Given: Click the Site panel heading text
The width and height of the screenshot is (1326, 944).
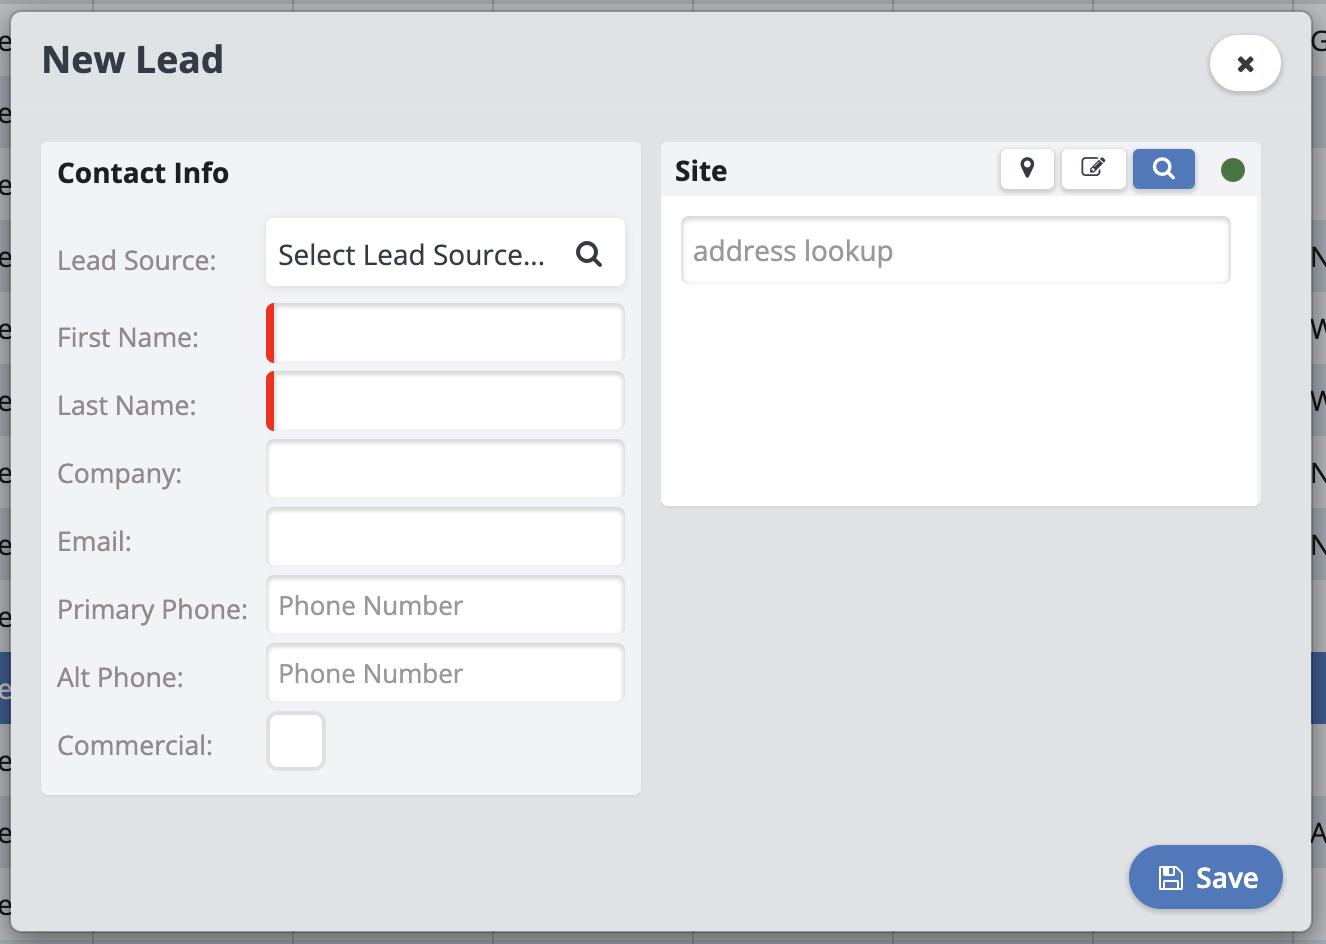Looking at the screenshot, I should [x=701, y=171].
